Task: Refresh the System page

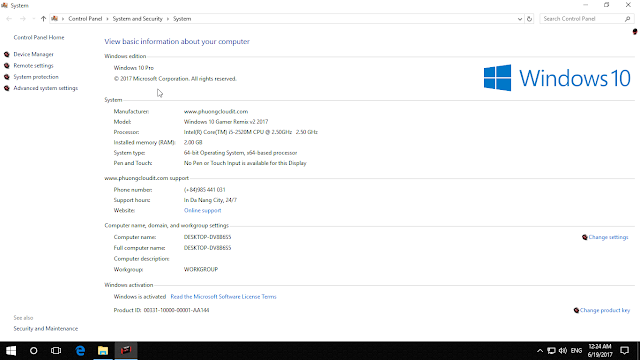Action: point(529,19)
